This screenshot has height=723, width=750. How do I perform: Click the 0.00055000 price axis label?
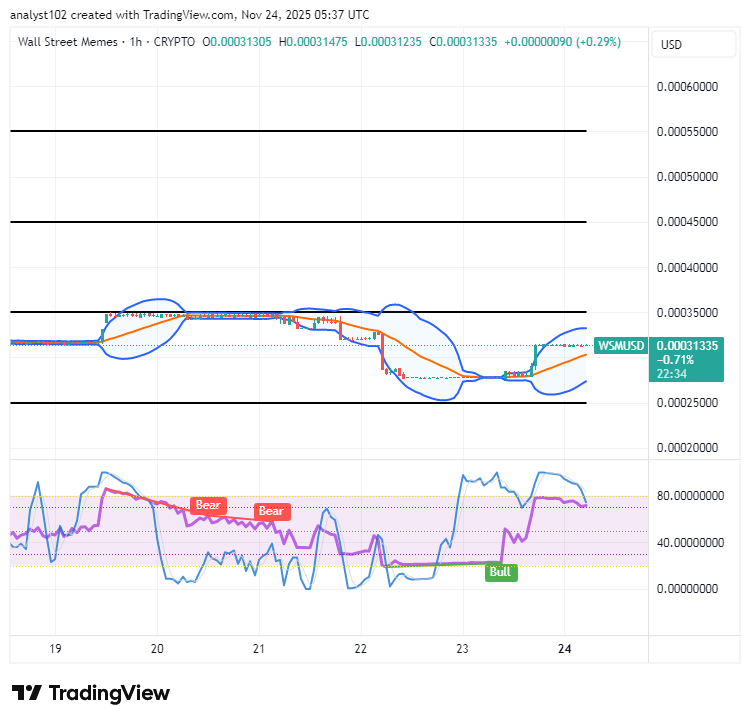[x=687, y=132]
